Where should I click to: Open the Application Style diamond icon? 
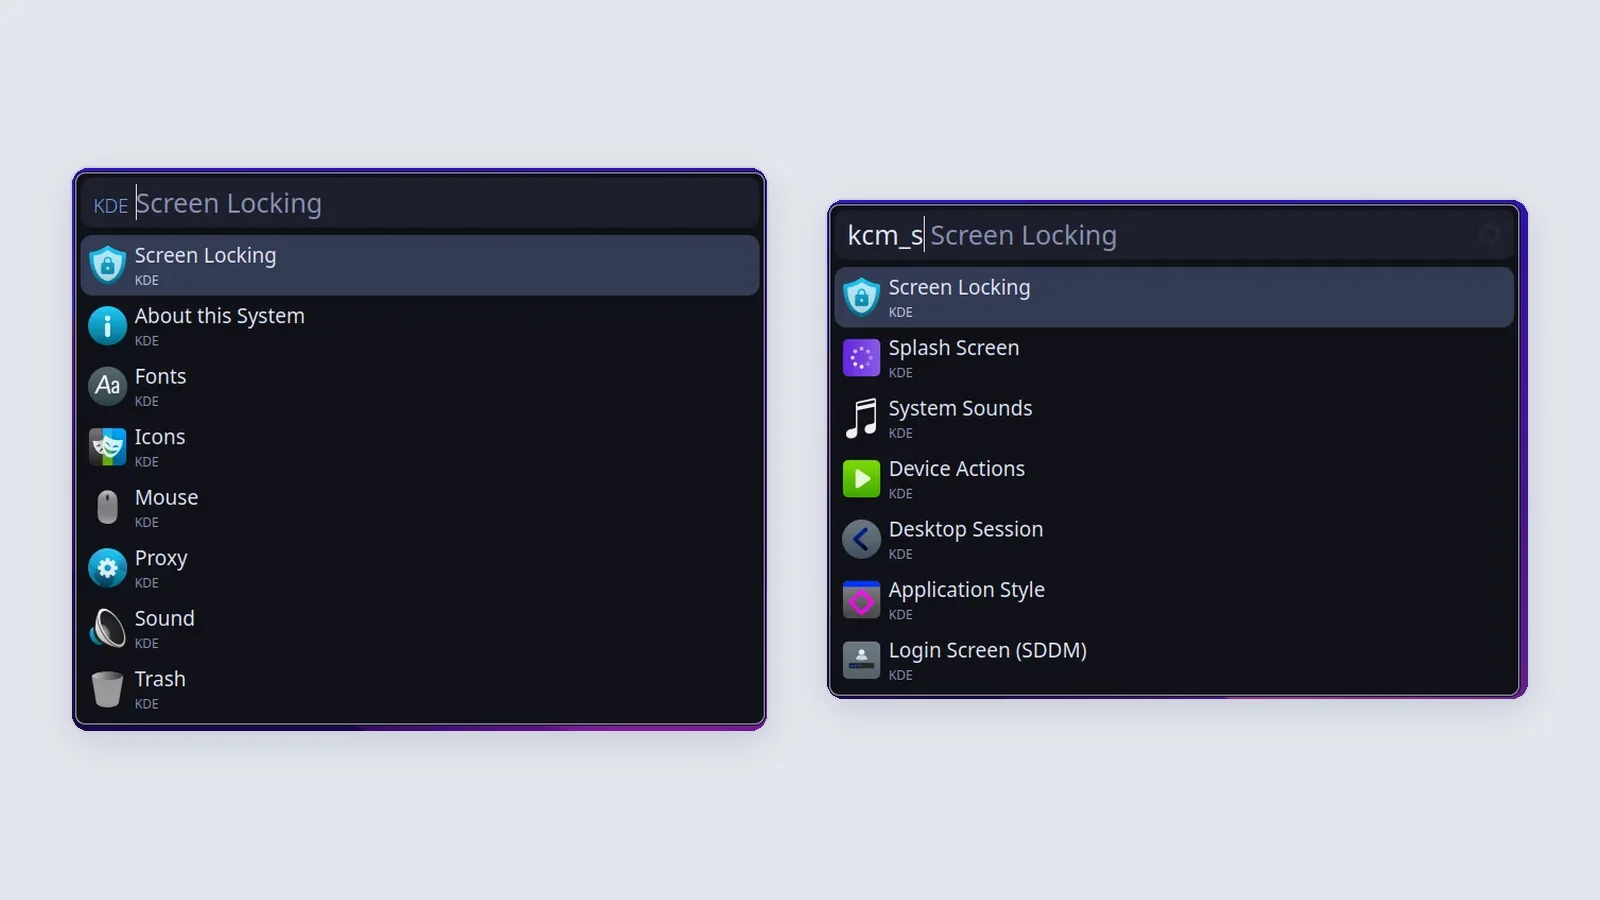pos(861,599)
